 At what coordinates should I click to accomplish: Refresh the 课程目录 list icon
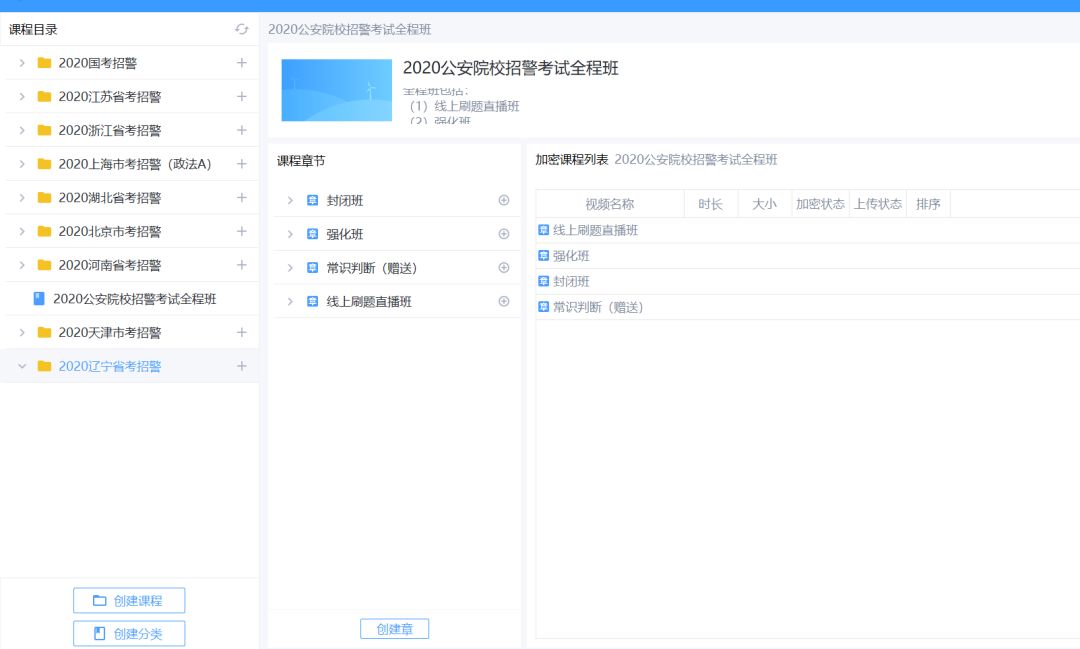pos(241,29)
